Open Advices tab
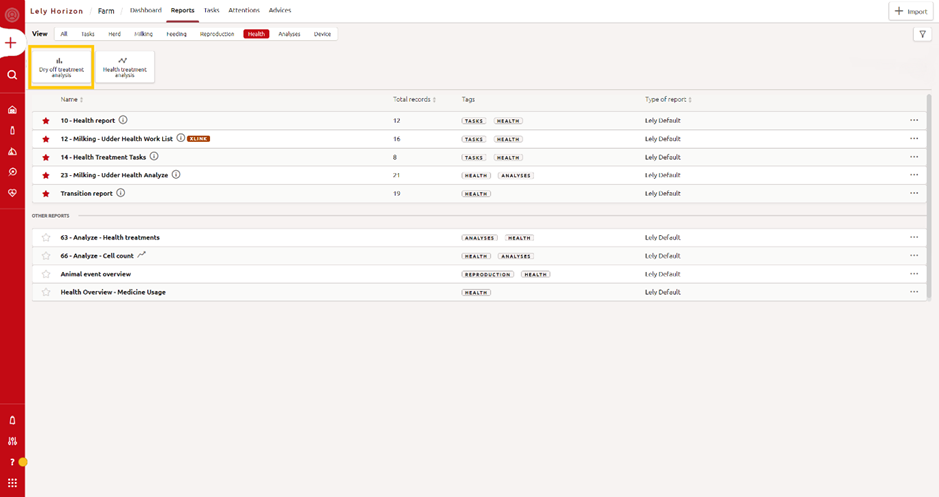Screen dimensions: 939x497 click(x=280, y=10)
